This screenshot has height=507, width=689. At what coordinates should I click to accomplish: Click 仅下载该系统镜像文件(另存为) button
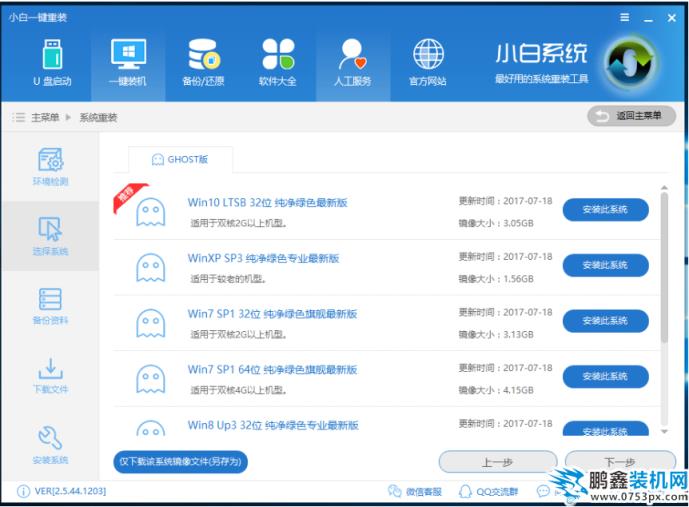click(181, 462)
